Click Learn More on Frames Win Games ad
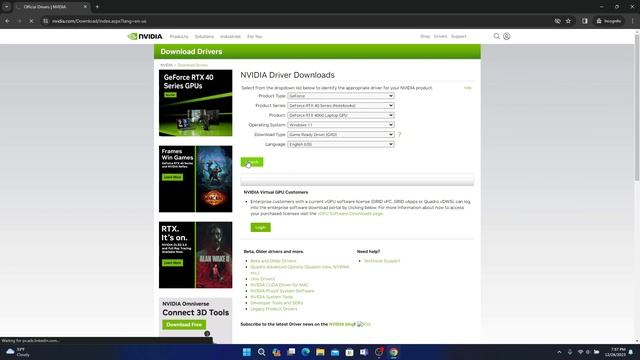Image resolution: width=640 pixels, height=360 pixels. pos(173,177)
